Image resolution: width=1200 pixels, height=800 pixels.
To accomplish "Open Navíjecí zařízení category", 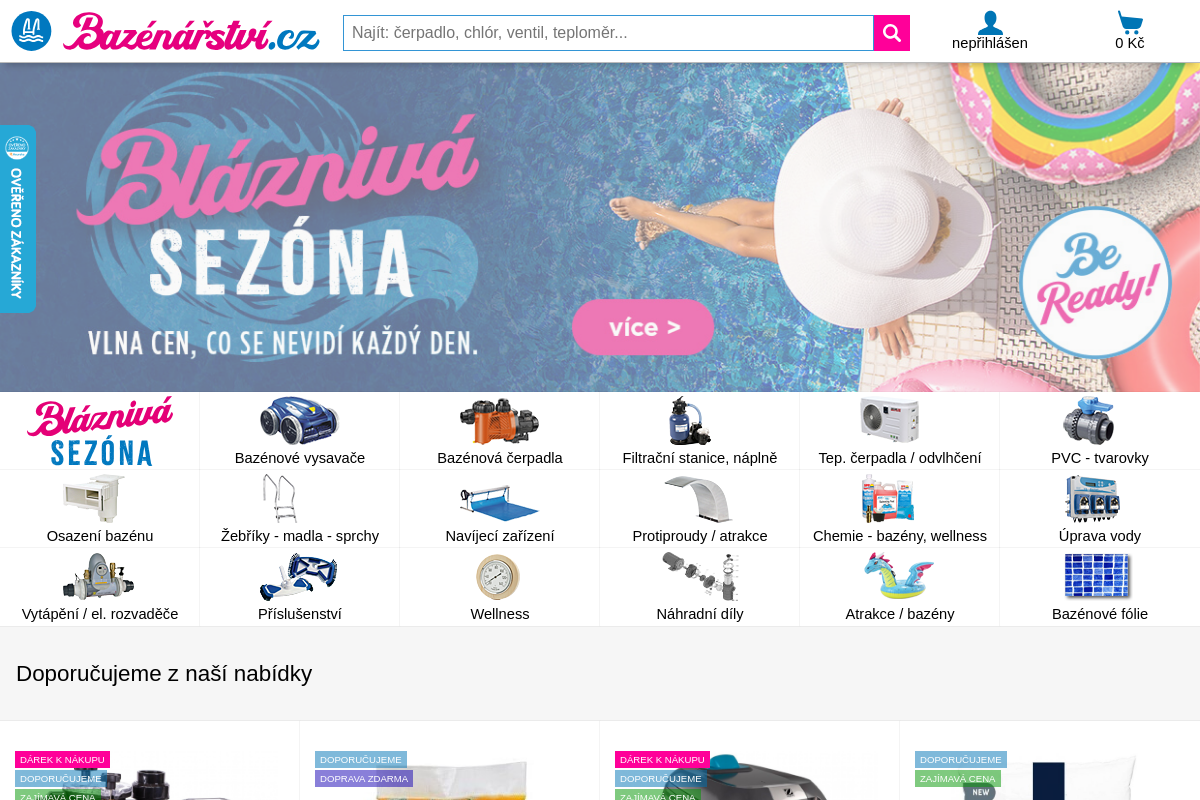I will 500,510.
